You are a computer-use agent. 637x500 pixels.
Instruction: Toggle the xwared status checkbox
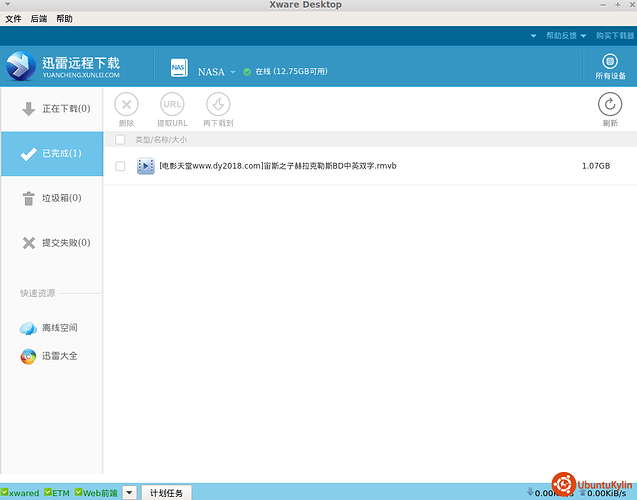click(x=5, y=492)
